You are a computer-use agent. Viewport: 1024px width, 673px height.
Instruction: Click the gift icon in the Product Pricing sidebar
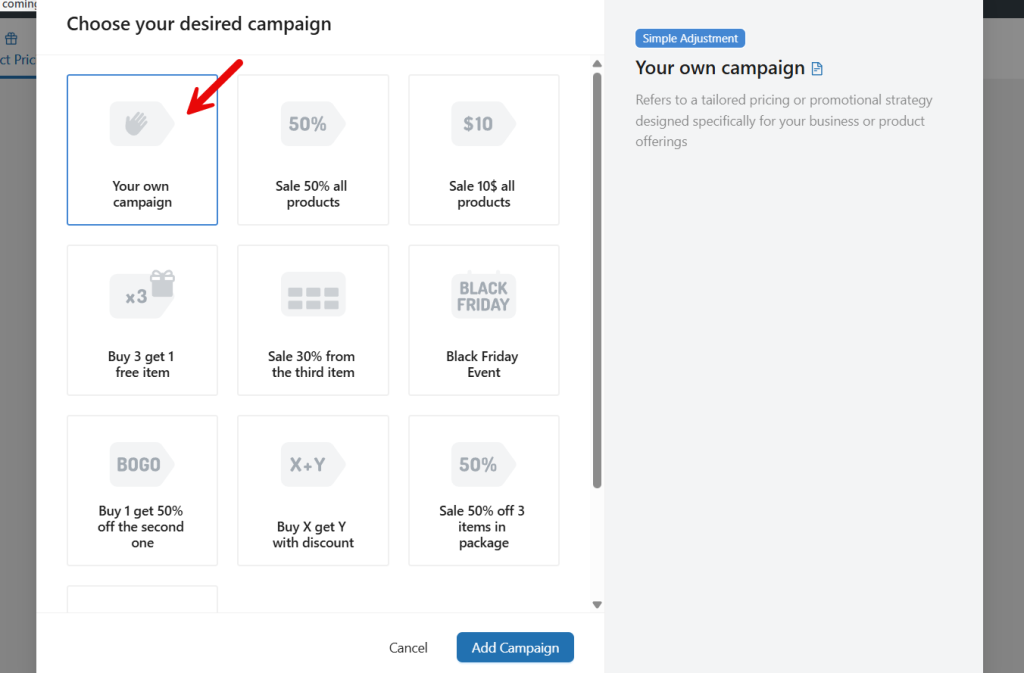(x=10, y=37)
